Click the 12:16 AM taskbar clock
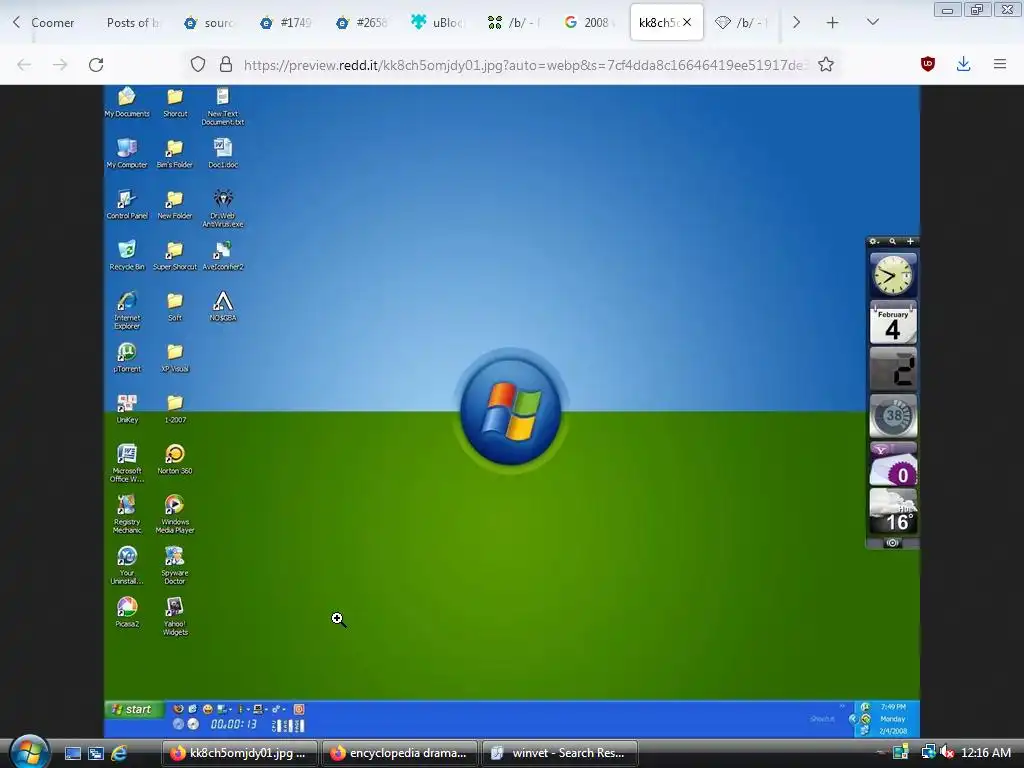 tap(985, 753)
